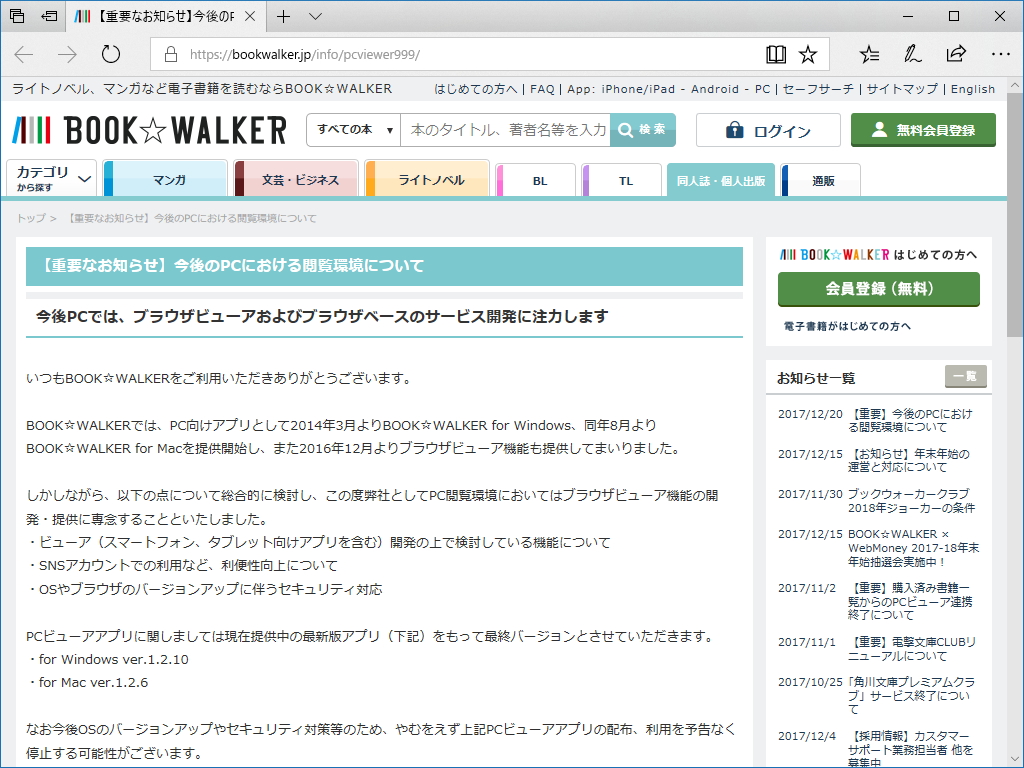Open the favorites hub icon
This screenshot has height=768, width=1024.
coord(869,54)
